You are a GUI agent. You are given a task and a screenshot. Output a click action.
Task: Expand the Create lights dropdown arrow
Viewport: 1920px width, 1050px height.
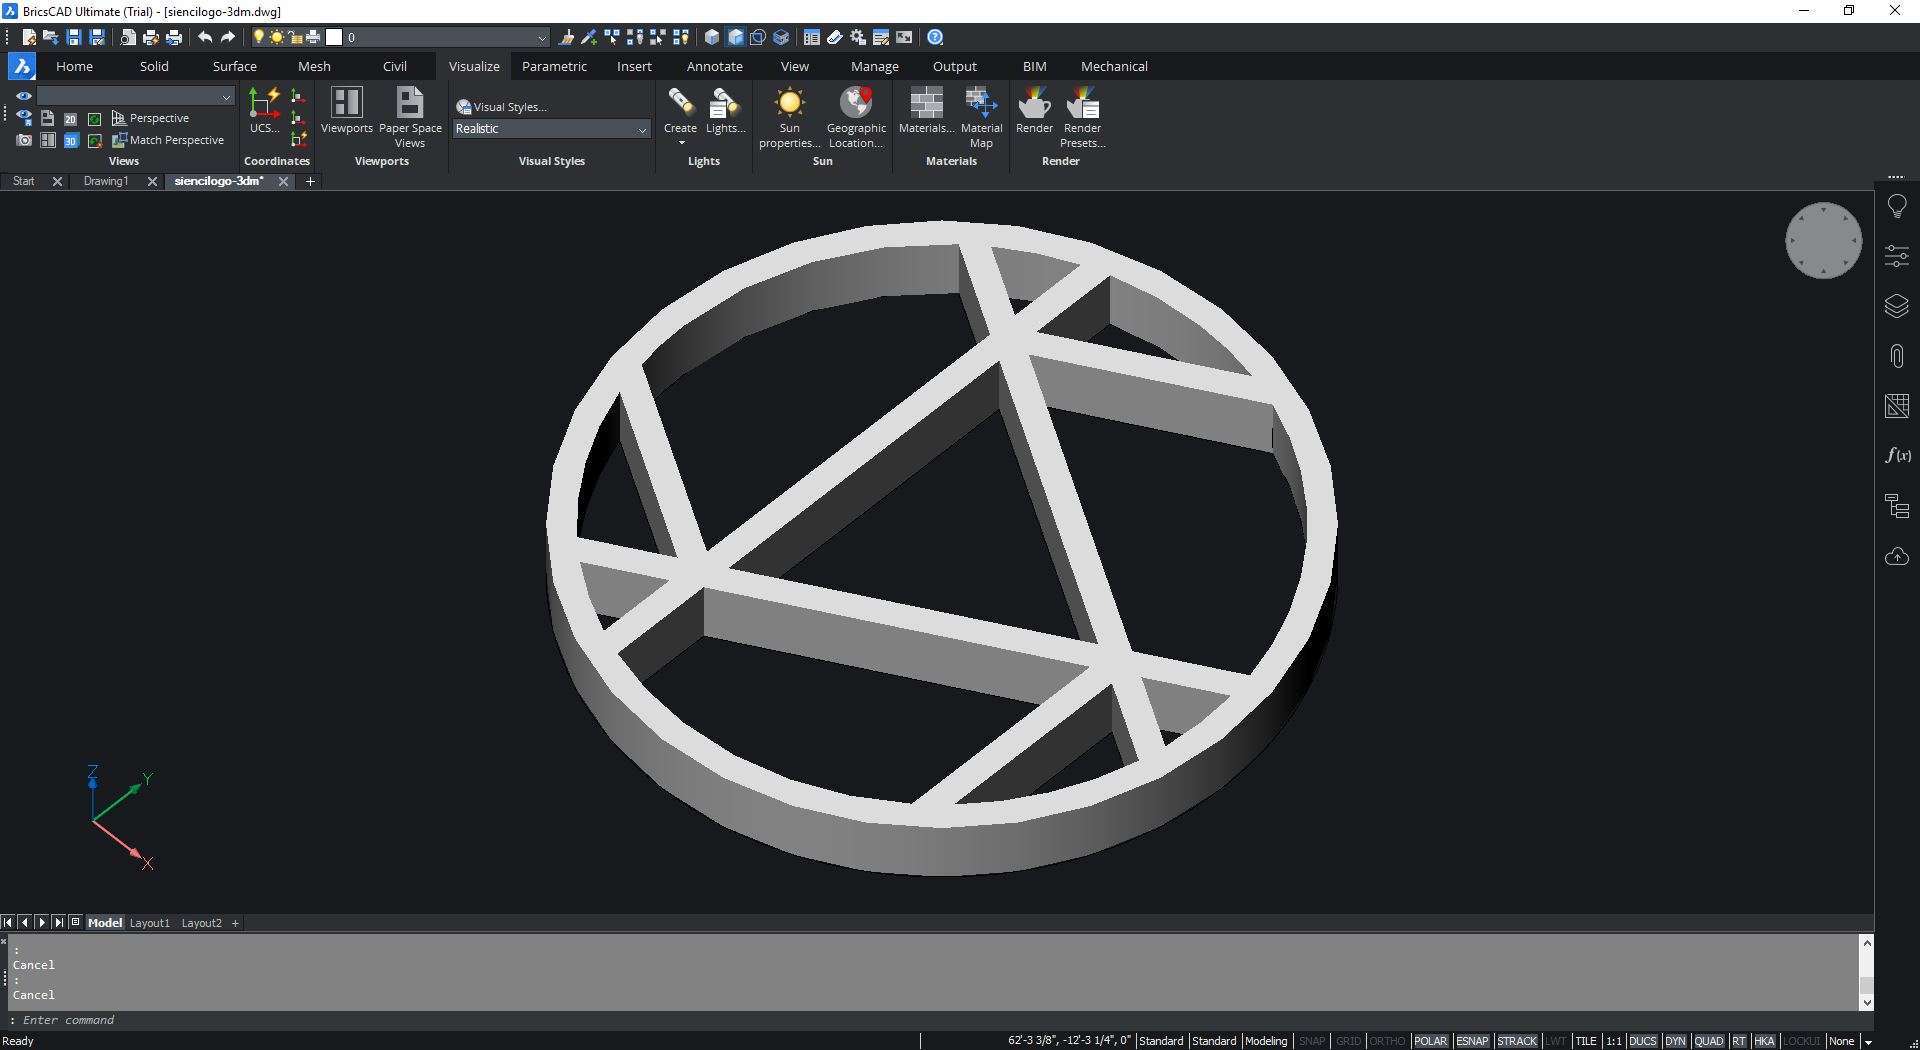[x=682, y=143]
